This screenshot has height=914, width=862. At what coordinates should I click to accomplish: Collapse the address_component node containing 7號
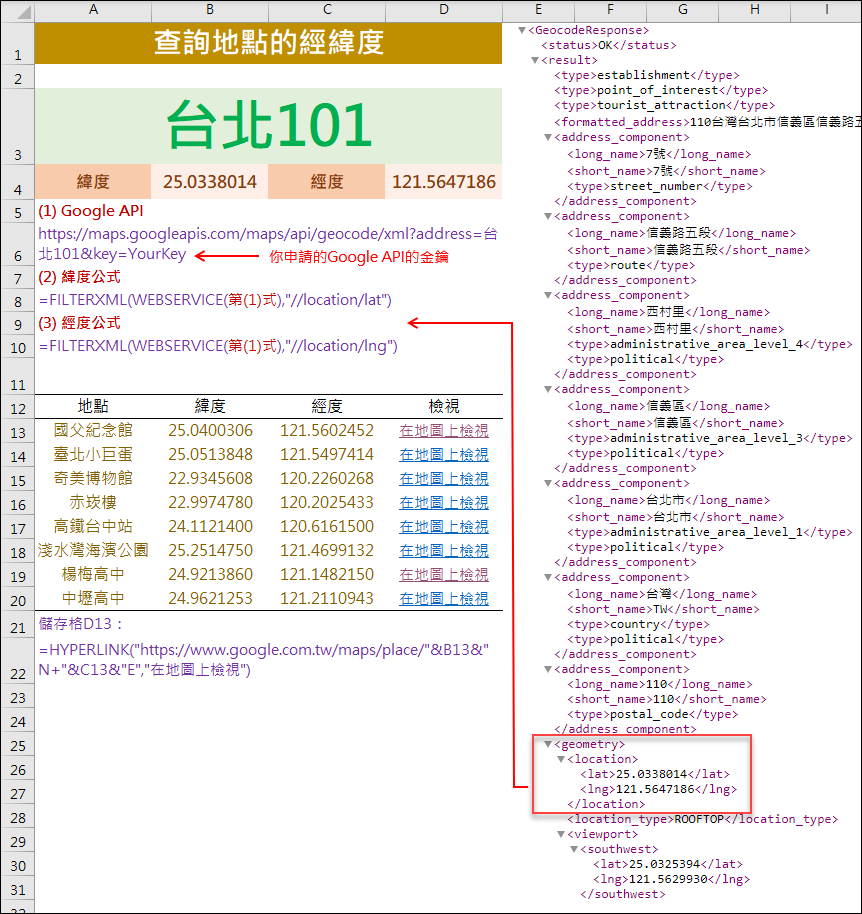point(548,138)
